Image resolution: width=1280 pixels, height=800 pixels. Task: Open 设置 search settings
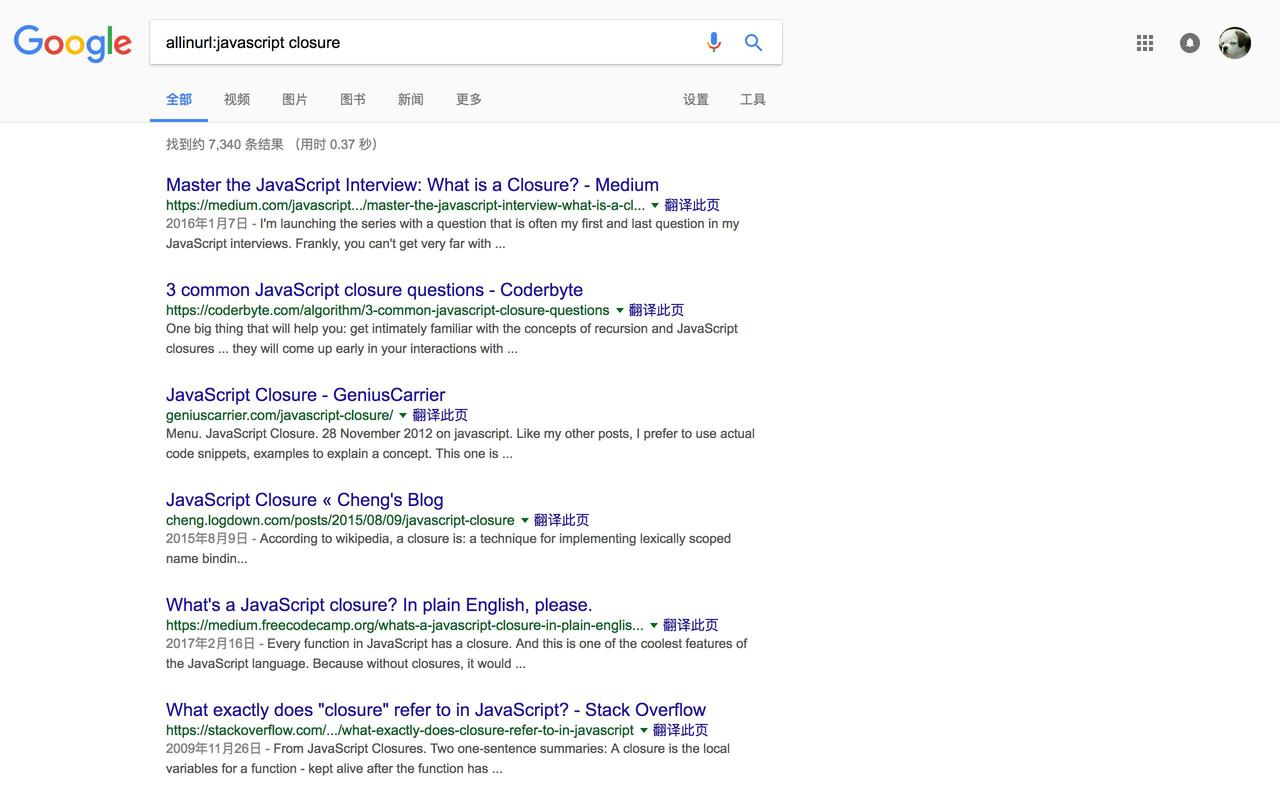click(x=696, y=99)
